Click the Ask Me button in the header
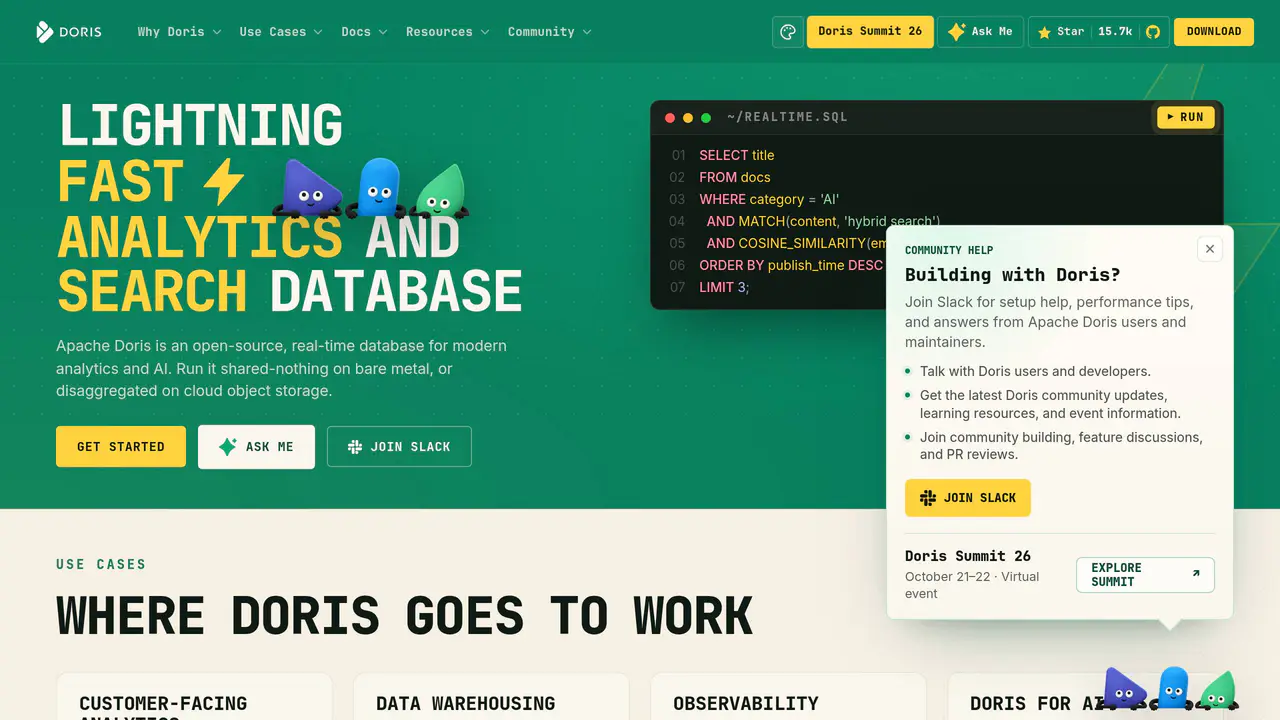This screenshot has height=720, width=1280. click(x=980, y=32)
